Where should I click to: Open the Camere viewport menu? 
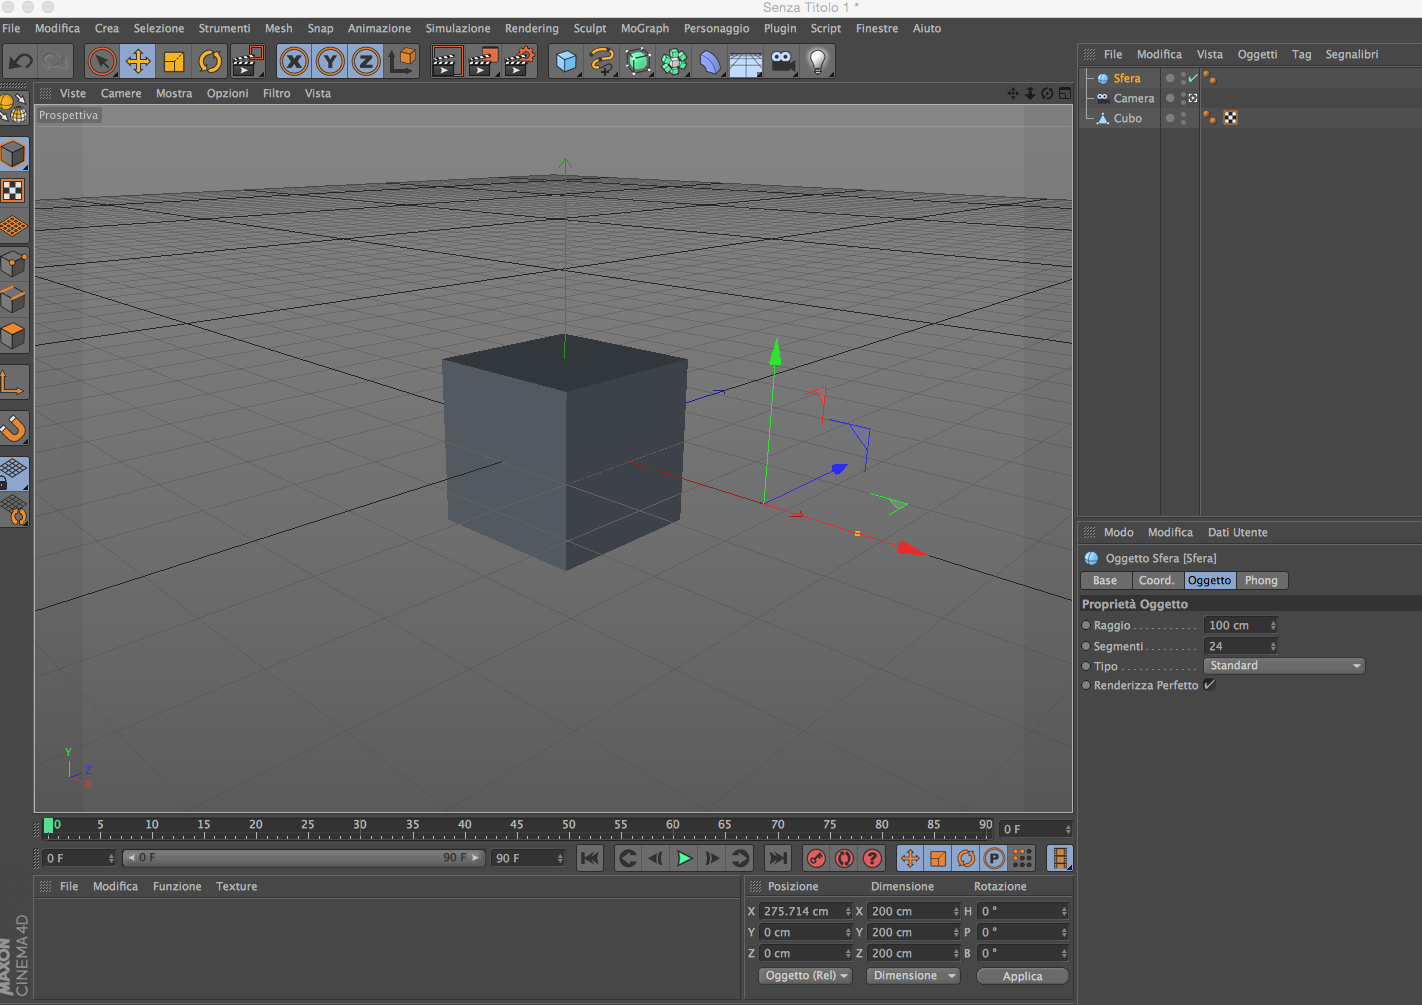pos(121,93)
